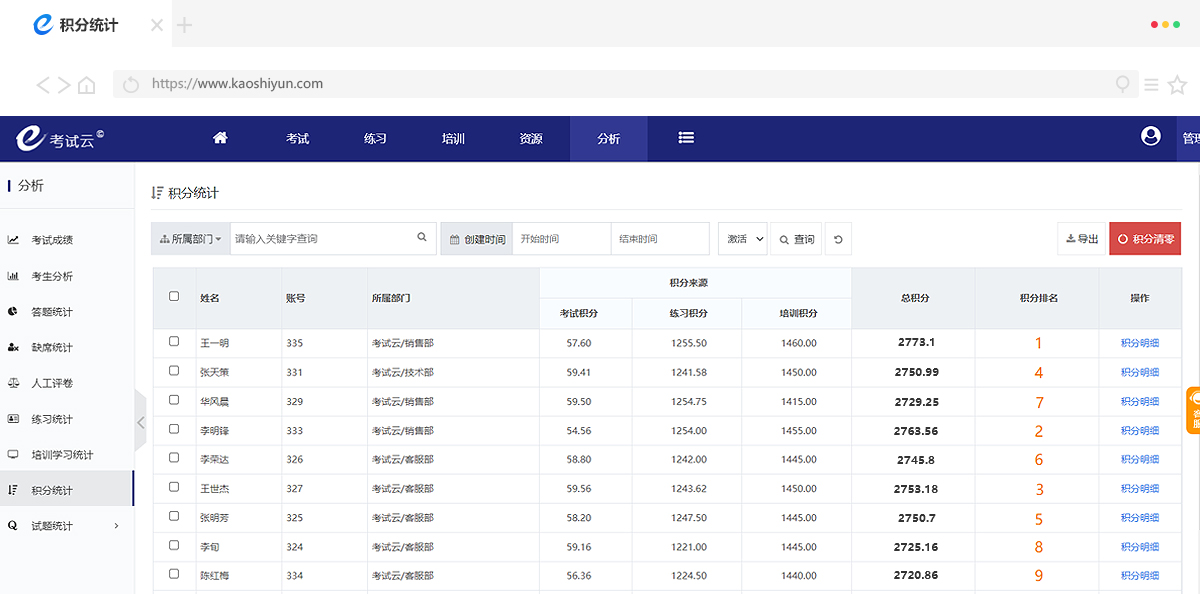
Task: Click the lightbulb icon in address bar
Action: point(1123,85)
